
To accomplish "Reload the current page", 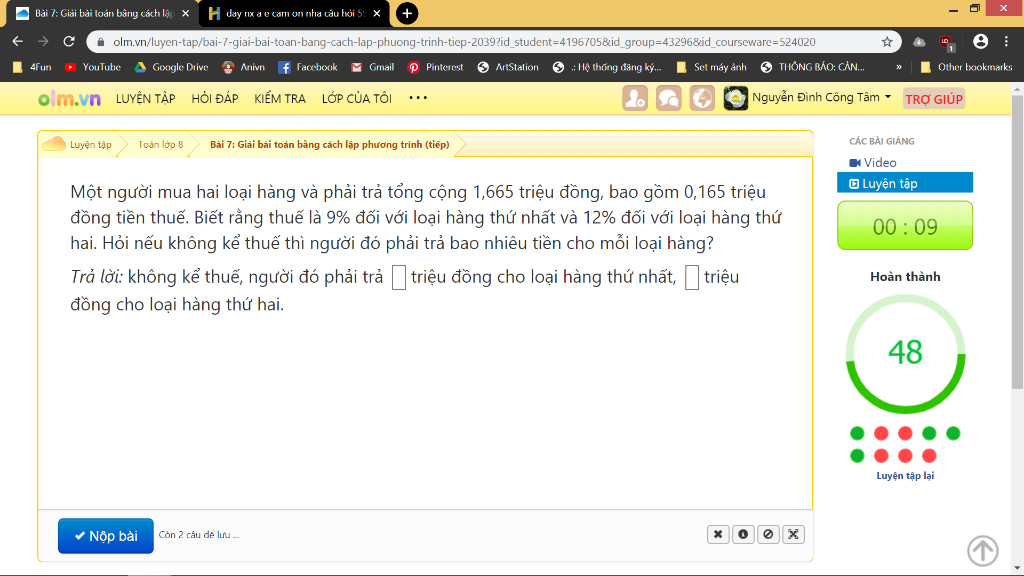I will (x=69, y=42).
